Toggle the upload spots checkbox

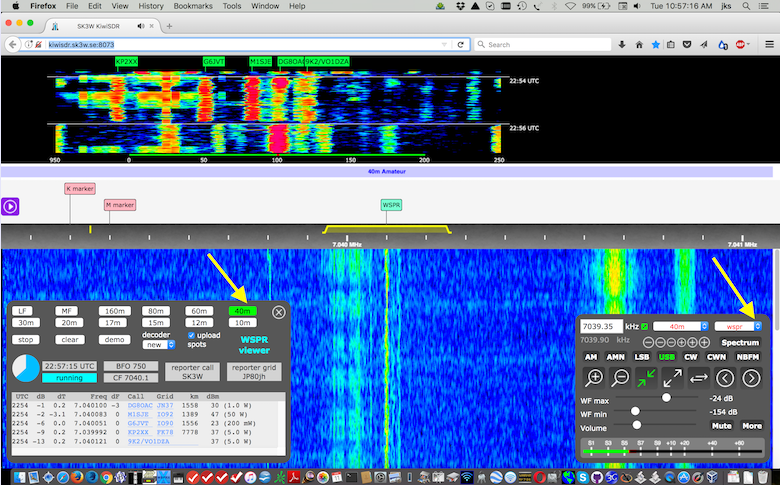pyautogui.click(x=192, y=335)
